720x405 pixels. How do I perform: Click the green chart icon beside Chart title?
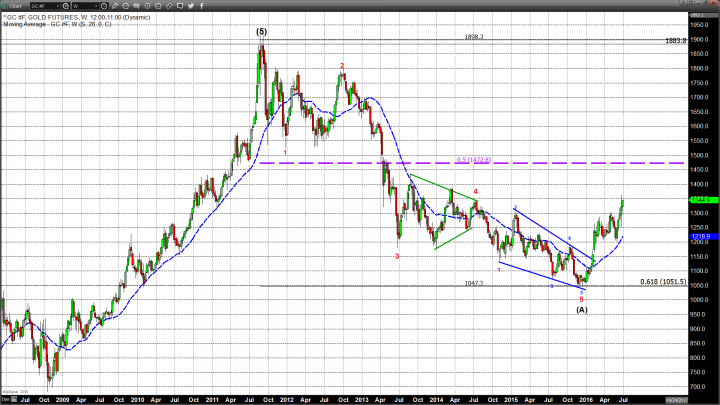[x=5, y=5]
